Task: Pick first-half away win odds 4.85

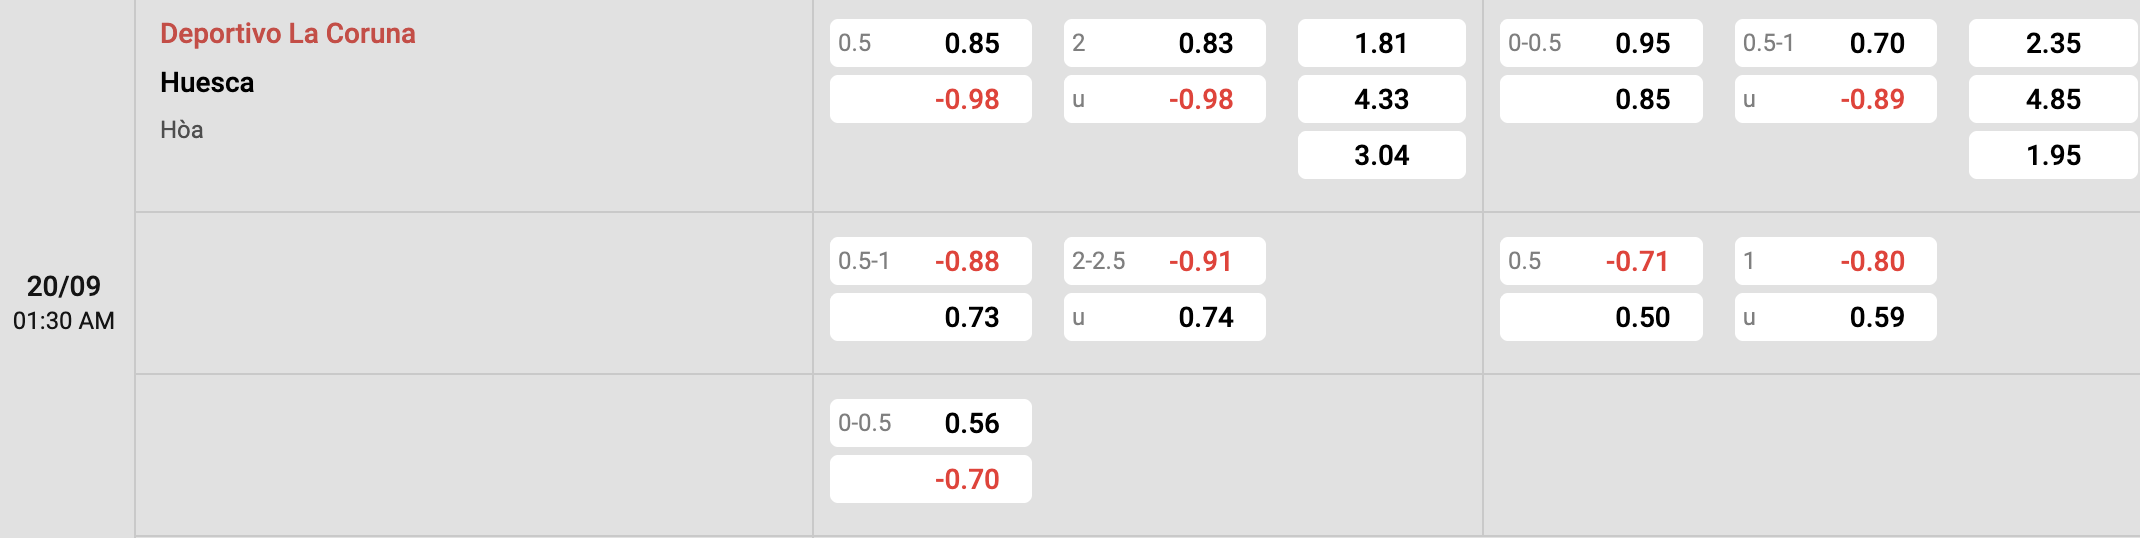Action: tap(2053, 99)
